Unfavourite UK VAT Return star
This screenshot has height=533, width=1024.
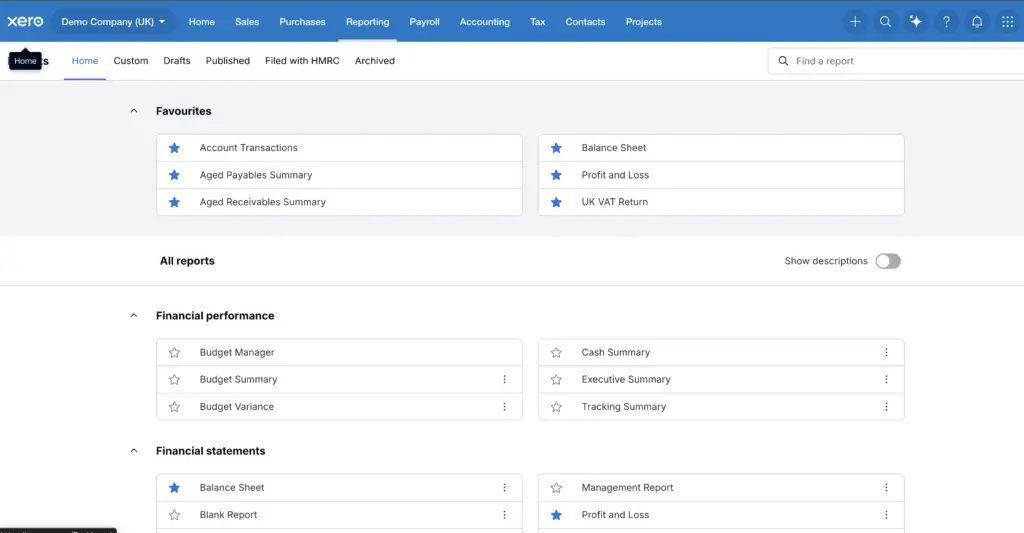pyautogui.click(x=556, y=202)
